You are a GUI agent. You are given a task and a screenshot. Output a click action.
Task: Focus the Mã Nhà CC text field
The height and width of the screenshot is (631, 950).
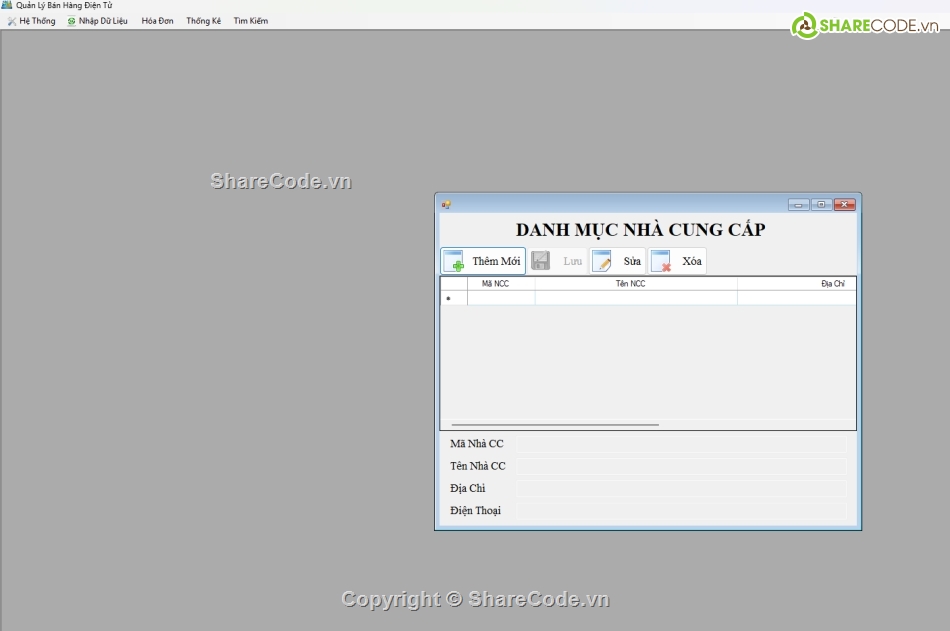[x=681, y=444]
